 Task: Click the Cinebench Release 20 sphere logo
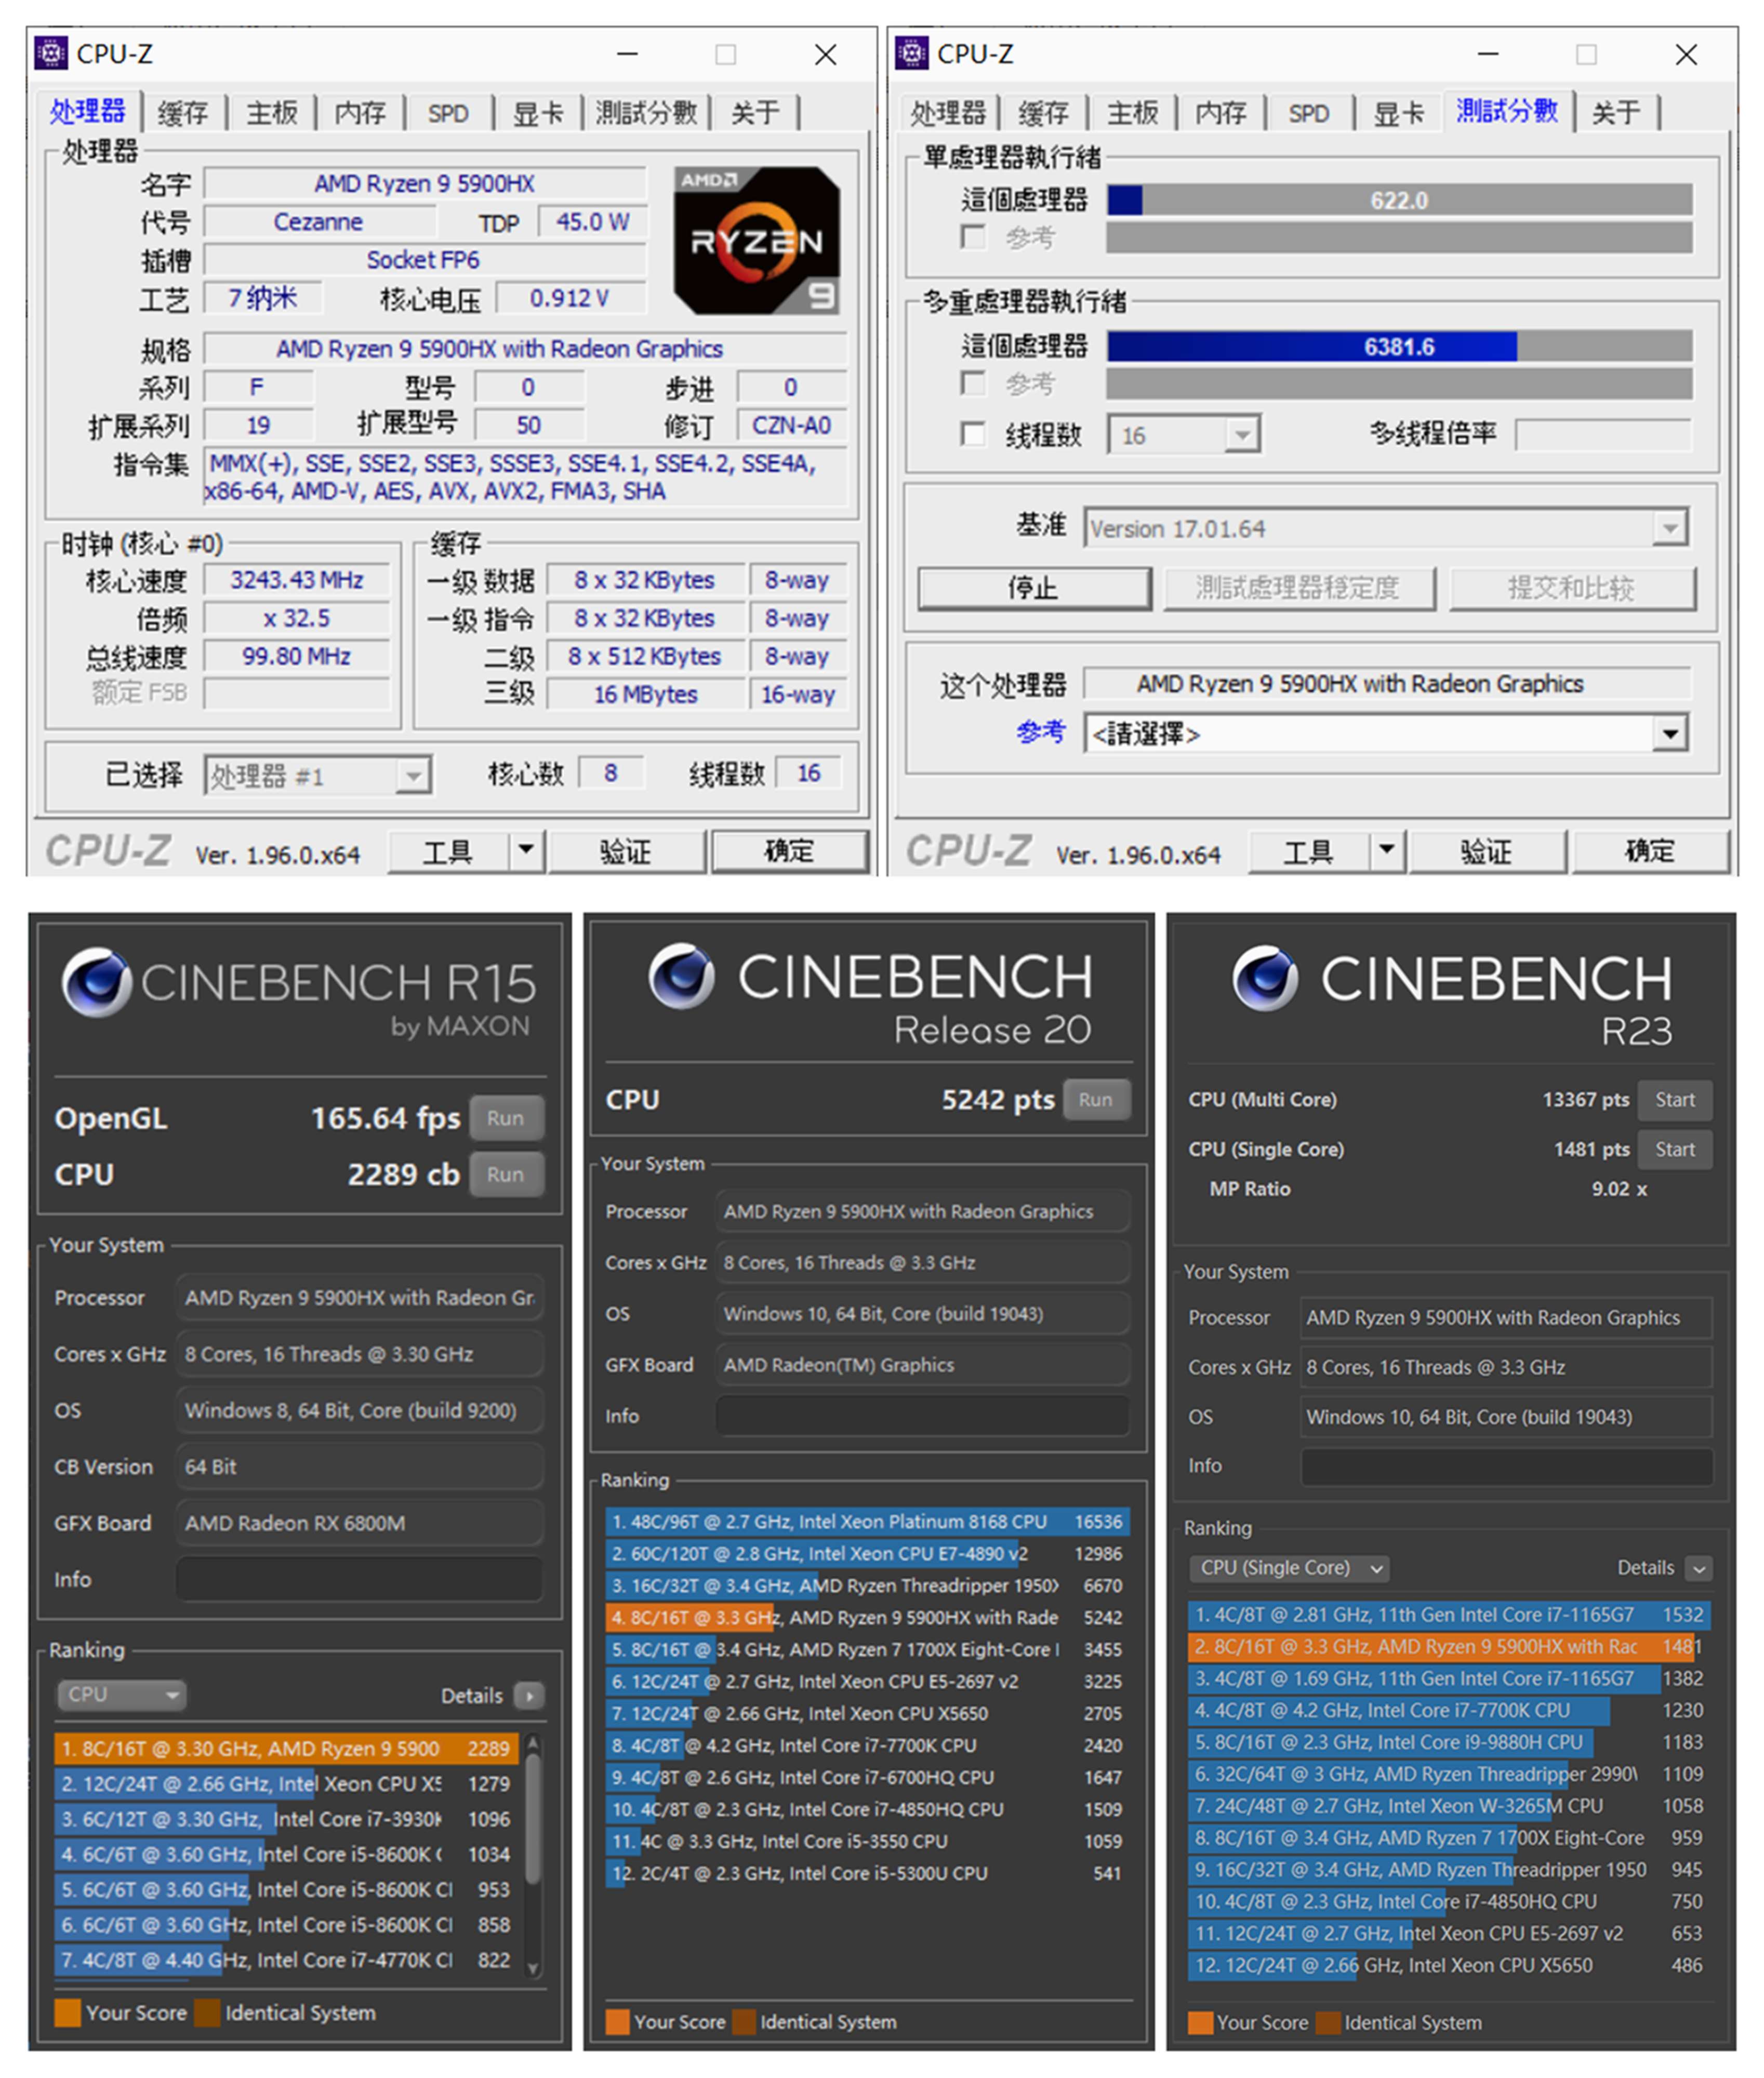click(681, 976)
